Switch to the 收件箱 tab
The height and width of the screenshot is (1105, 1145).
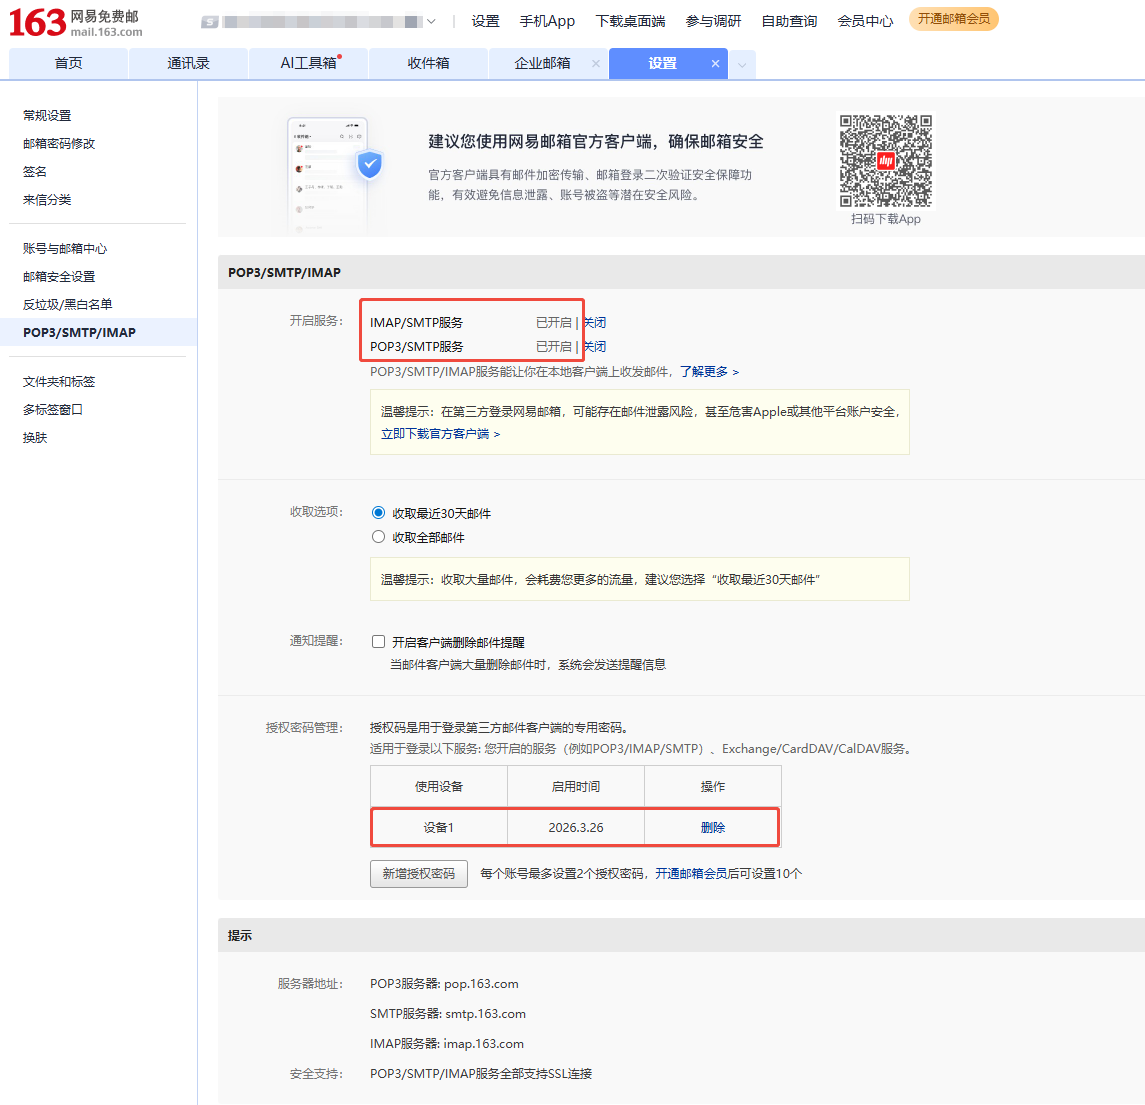(x=428, y=63)
